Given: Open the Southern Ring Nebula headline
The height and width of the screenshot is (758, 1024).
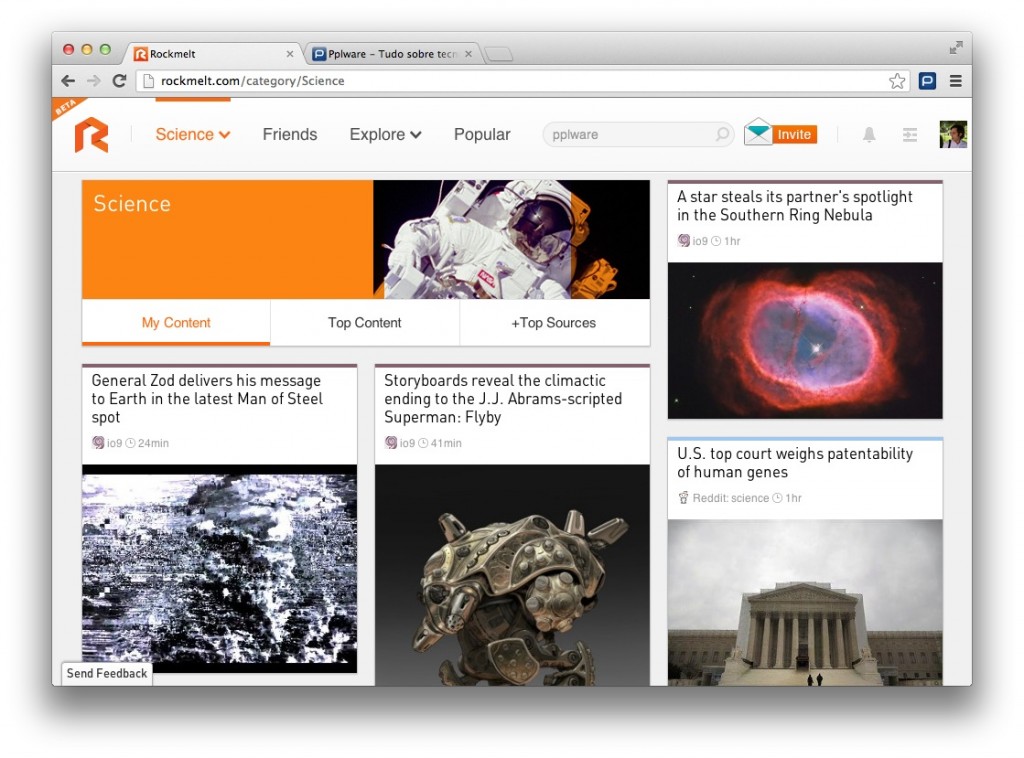Looking at the screenshot, I should (x=794, y=206).
